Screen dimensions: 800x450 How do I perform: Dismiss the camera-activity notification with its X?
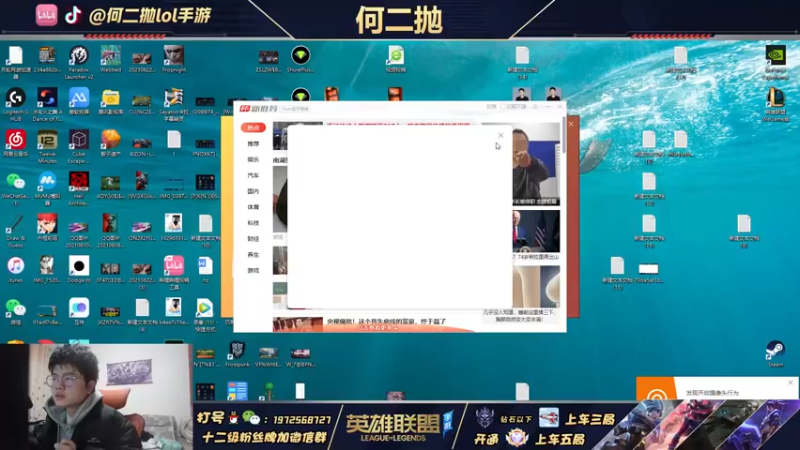790,382
